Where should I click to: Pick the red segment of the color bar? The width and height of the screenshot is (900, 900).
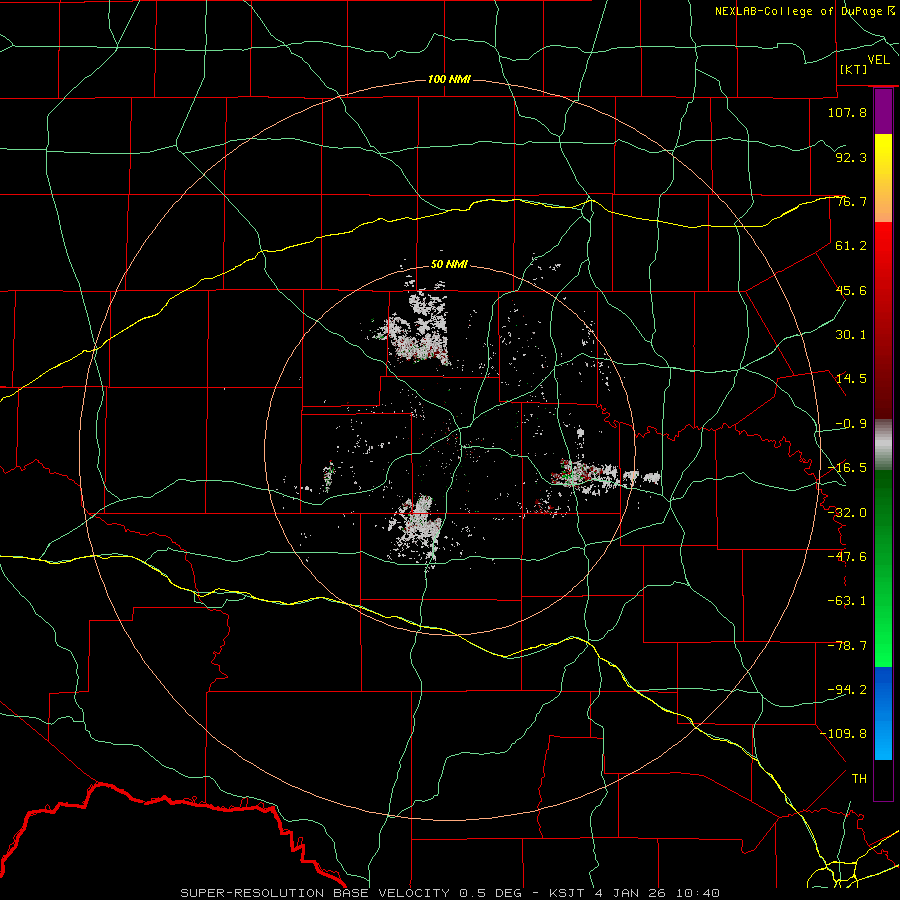point(883,320)
